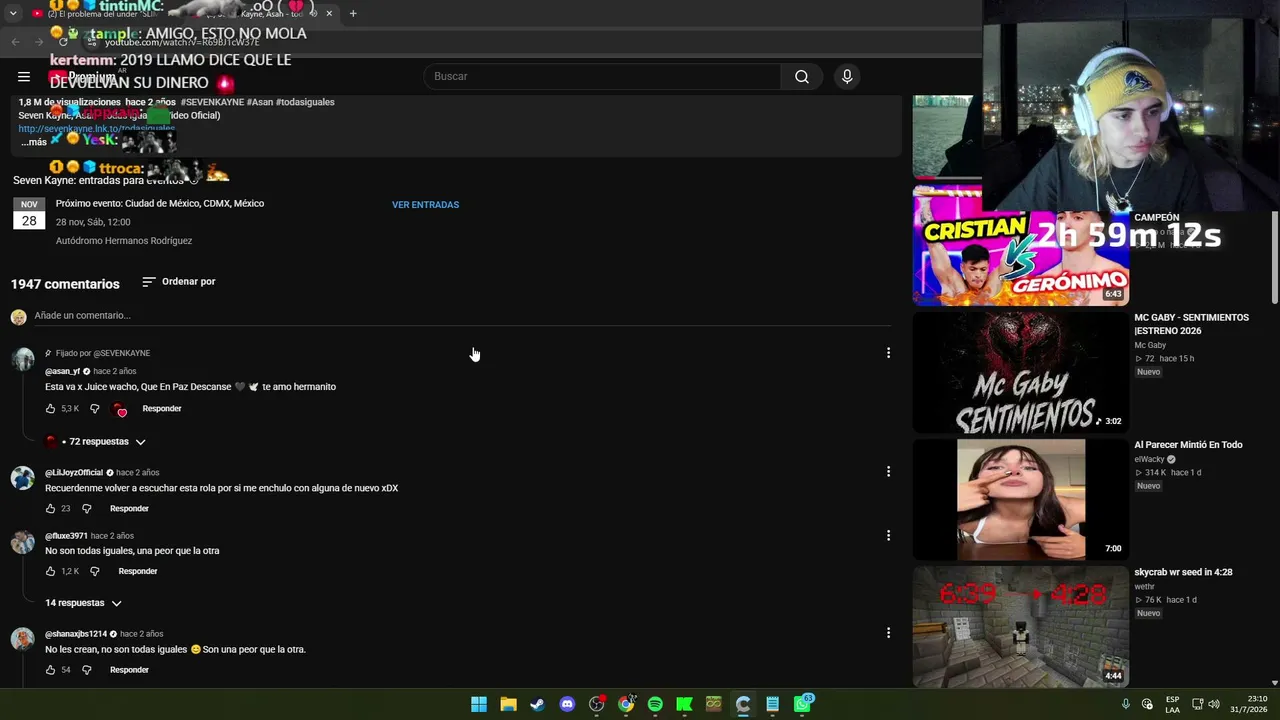Reply to @LilJoyzOfficial with Responder
1280x720 pixels.
[129, 509]
